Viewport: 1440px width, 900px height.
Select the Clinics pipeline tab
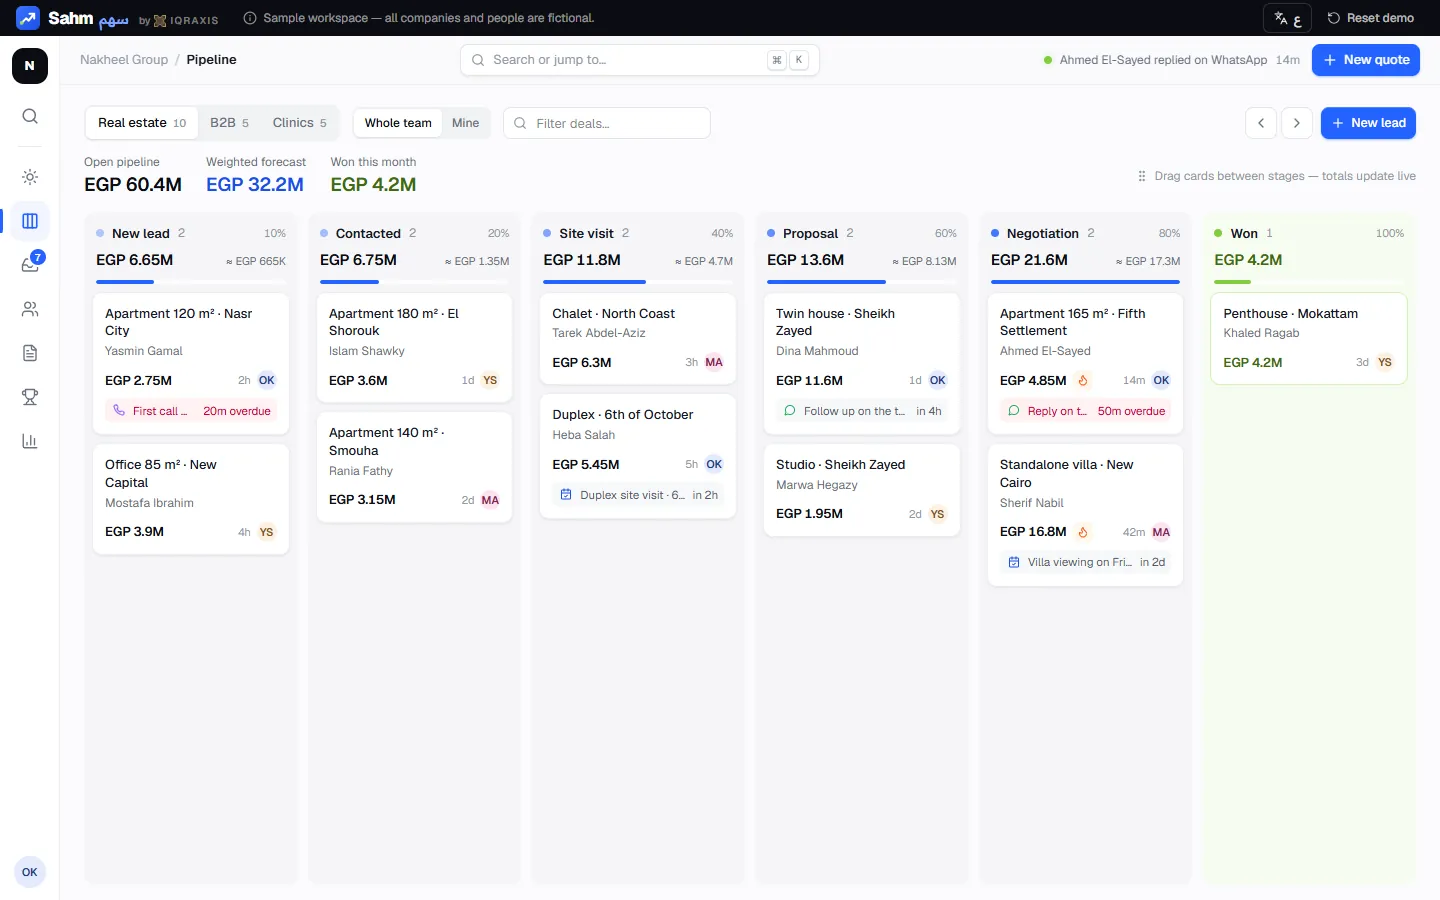pyautogui.click(x=299, y=123)
